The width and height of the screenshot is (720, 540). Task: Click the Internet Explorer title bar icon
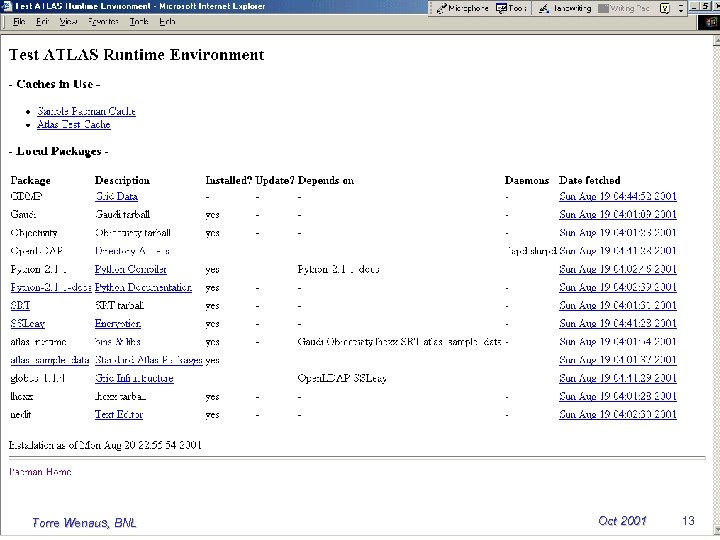[6, 6]
